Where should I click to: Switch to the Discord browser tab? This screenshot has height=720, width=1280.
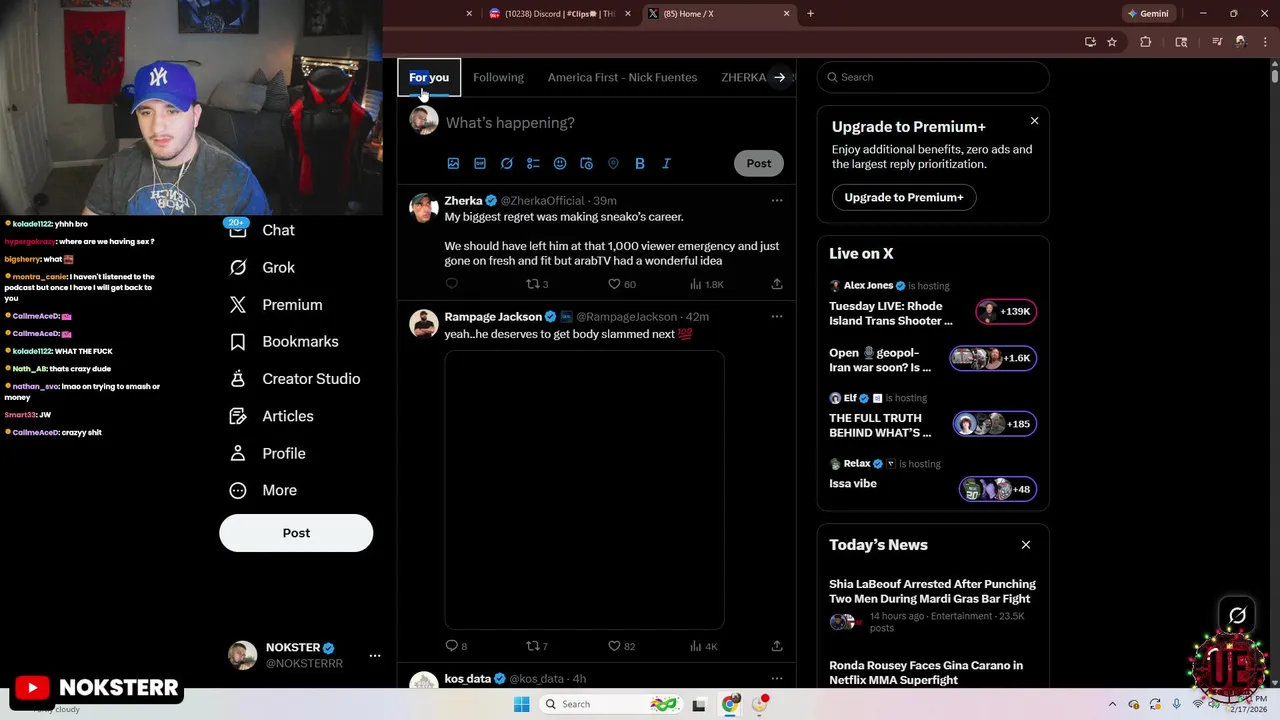click(x=558, y=14)
